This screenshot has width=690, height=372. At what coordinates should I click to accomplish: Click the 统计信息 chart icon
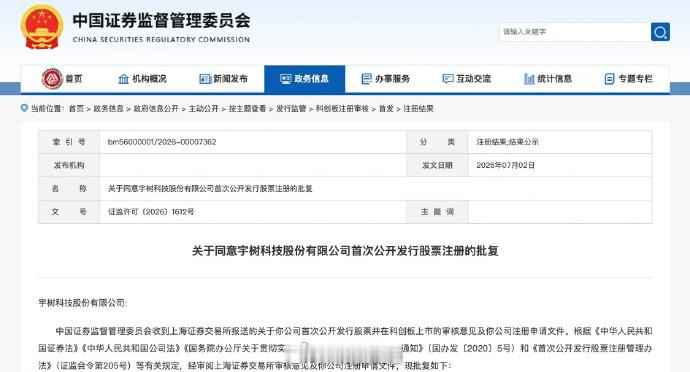pyautogui.click(x=529, y=79)
